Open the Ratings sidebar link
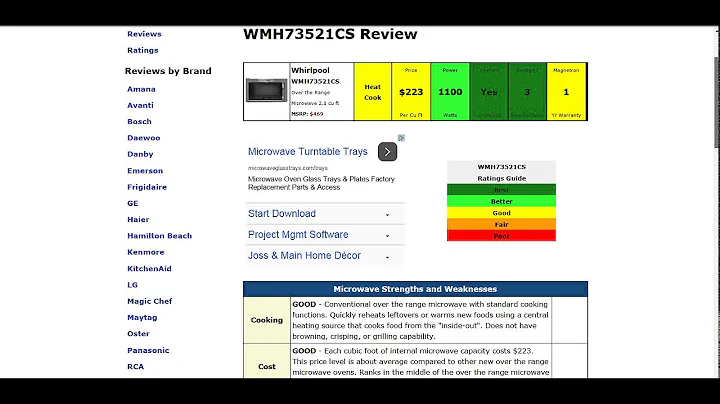Screen dimensions: 720x404 pos(143,50)
